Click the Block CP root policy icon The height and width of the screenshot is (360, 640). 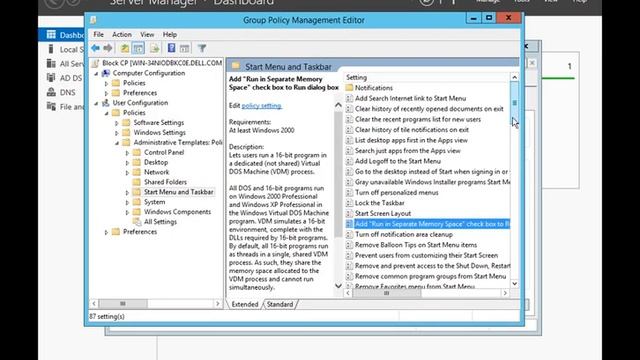[x=95, y=63]
